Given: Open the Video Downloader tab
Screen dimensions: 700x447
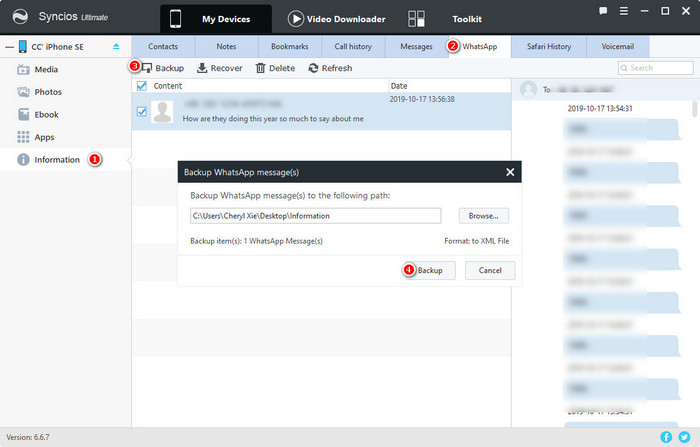Looking at the screenshot, I should [337, 19].
